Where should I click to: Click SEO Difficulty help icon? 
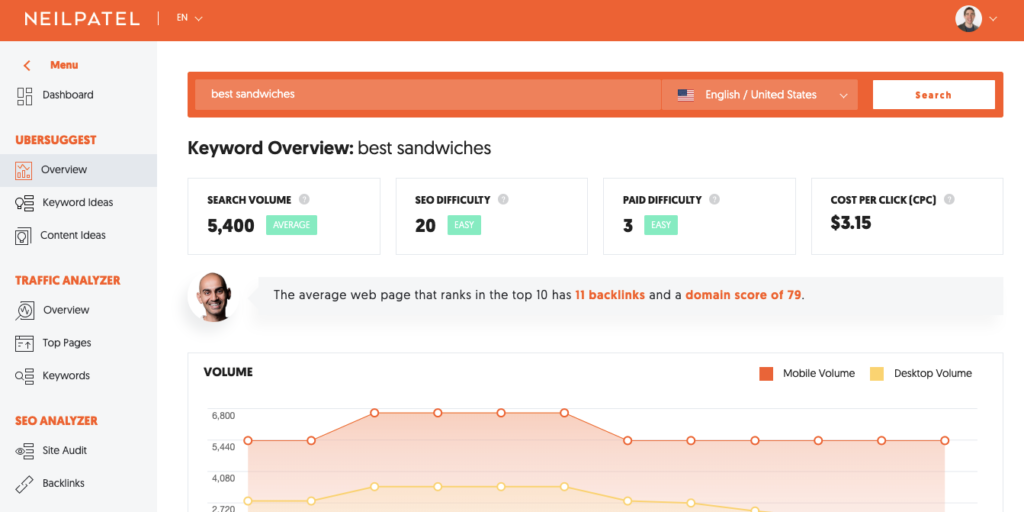click(x=503, y=200)
